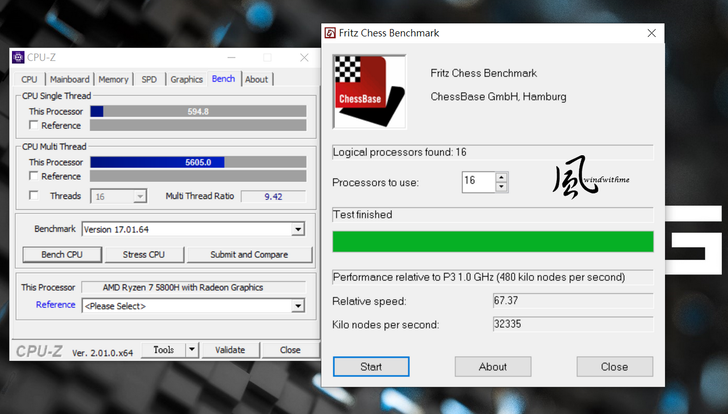The height and width of the screenshot is (414, 728).
Task: Close the CPU-Z window with title bar X
Action: (x=304, y=58)
